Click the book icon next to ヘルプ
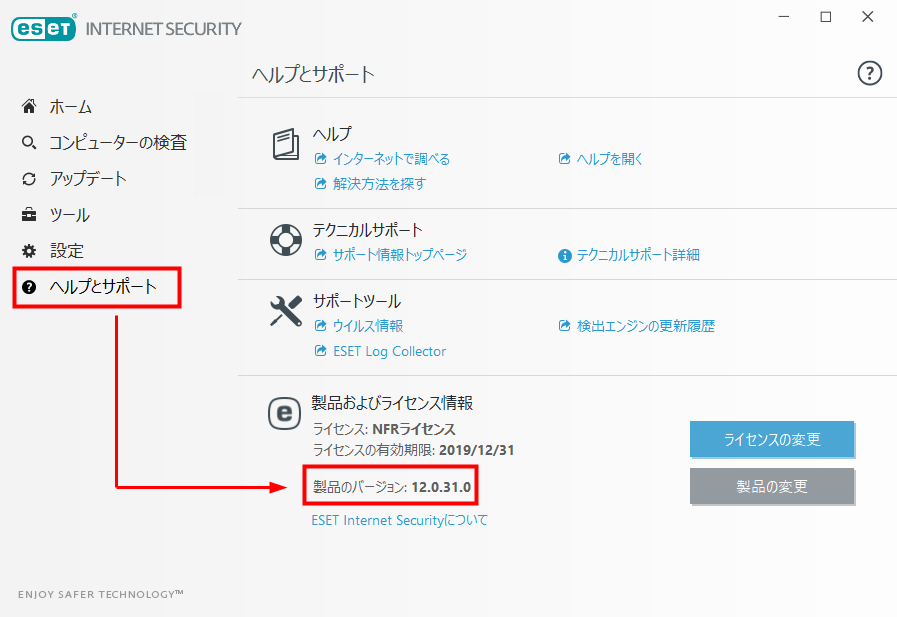Image resolution: width=897 pixels, height=617 pixels. (285, 144)
